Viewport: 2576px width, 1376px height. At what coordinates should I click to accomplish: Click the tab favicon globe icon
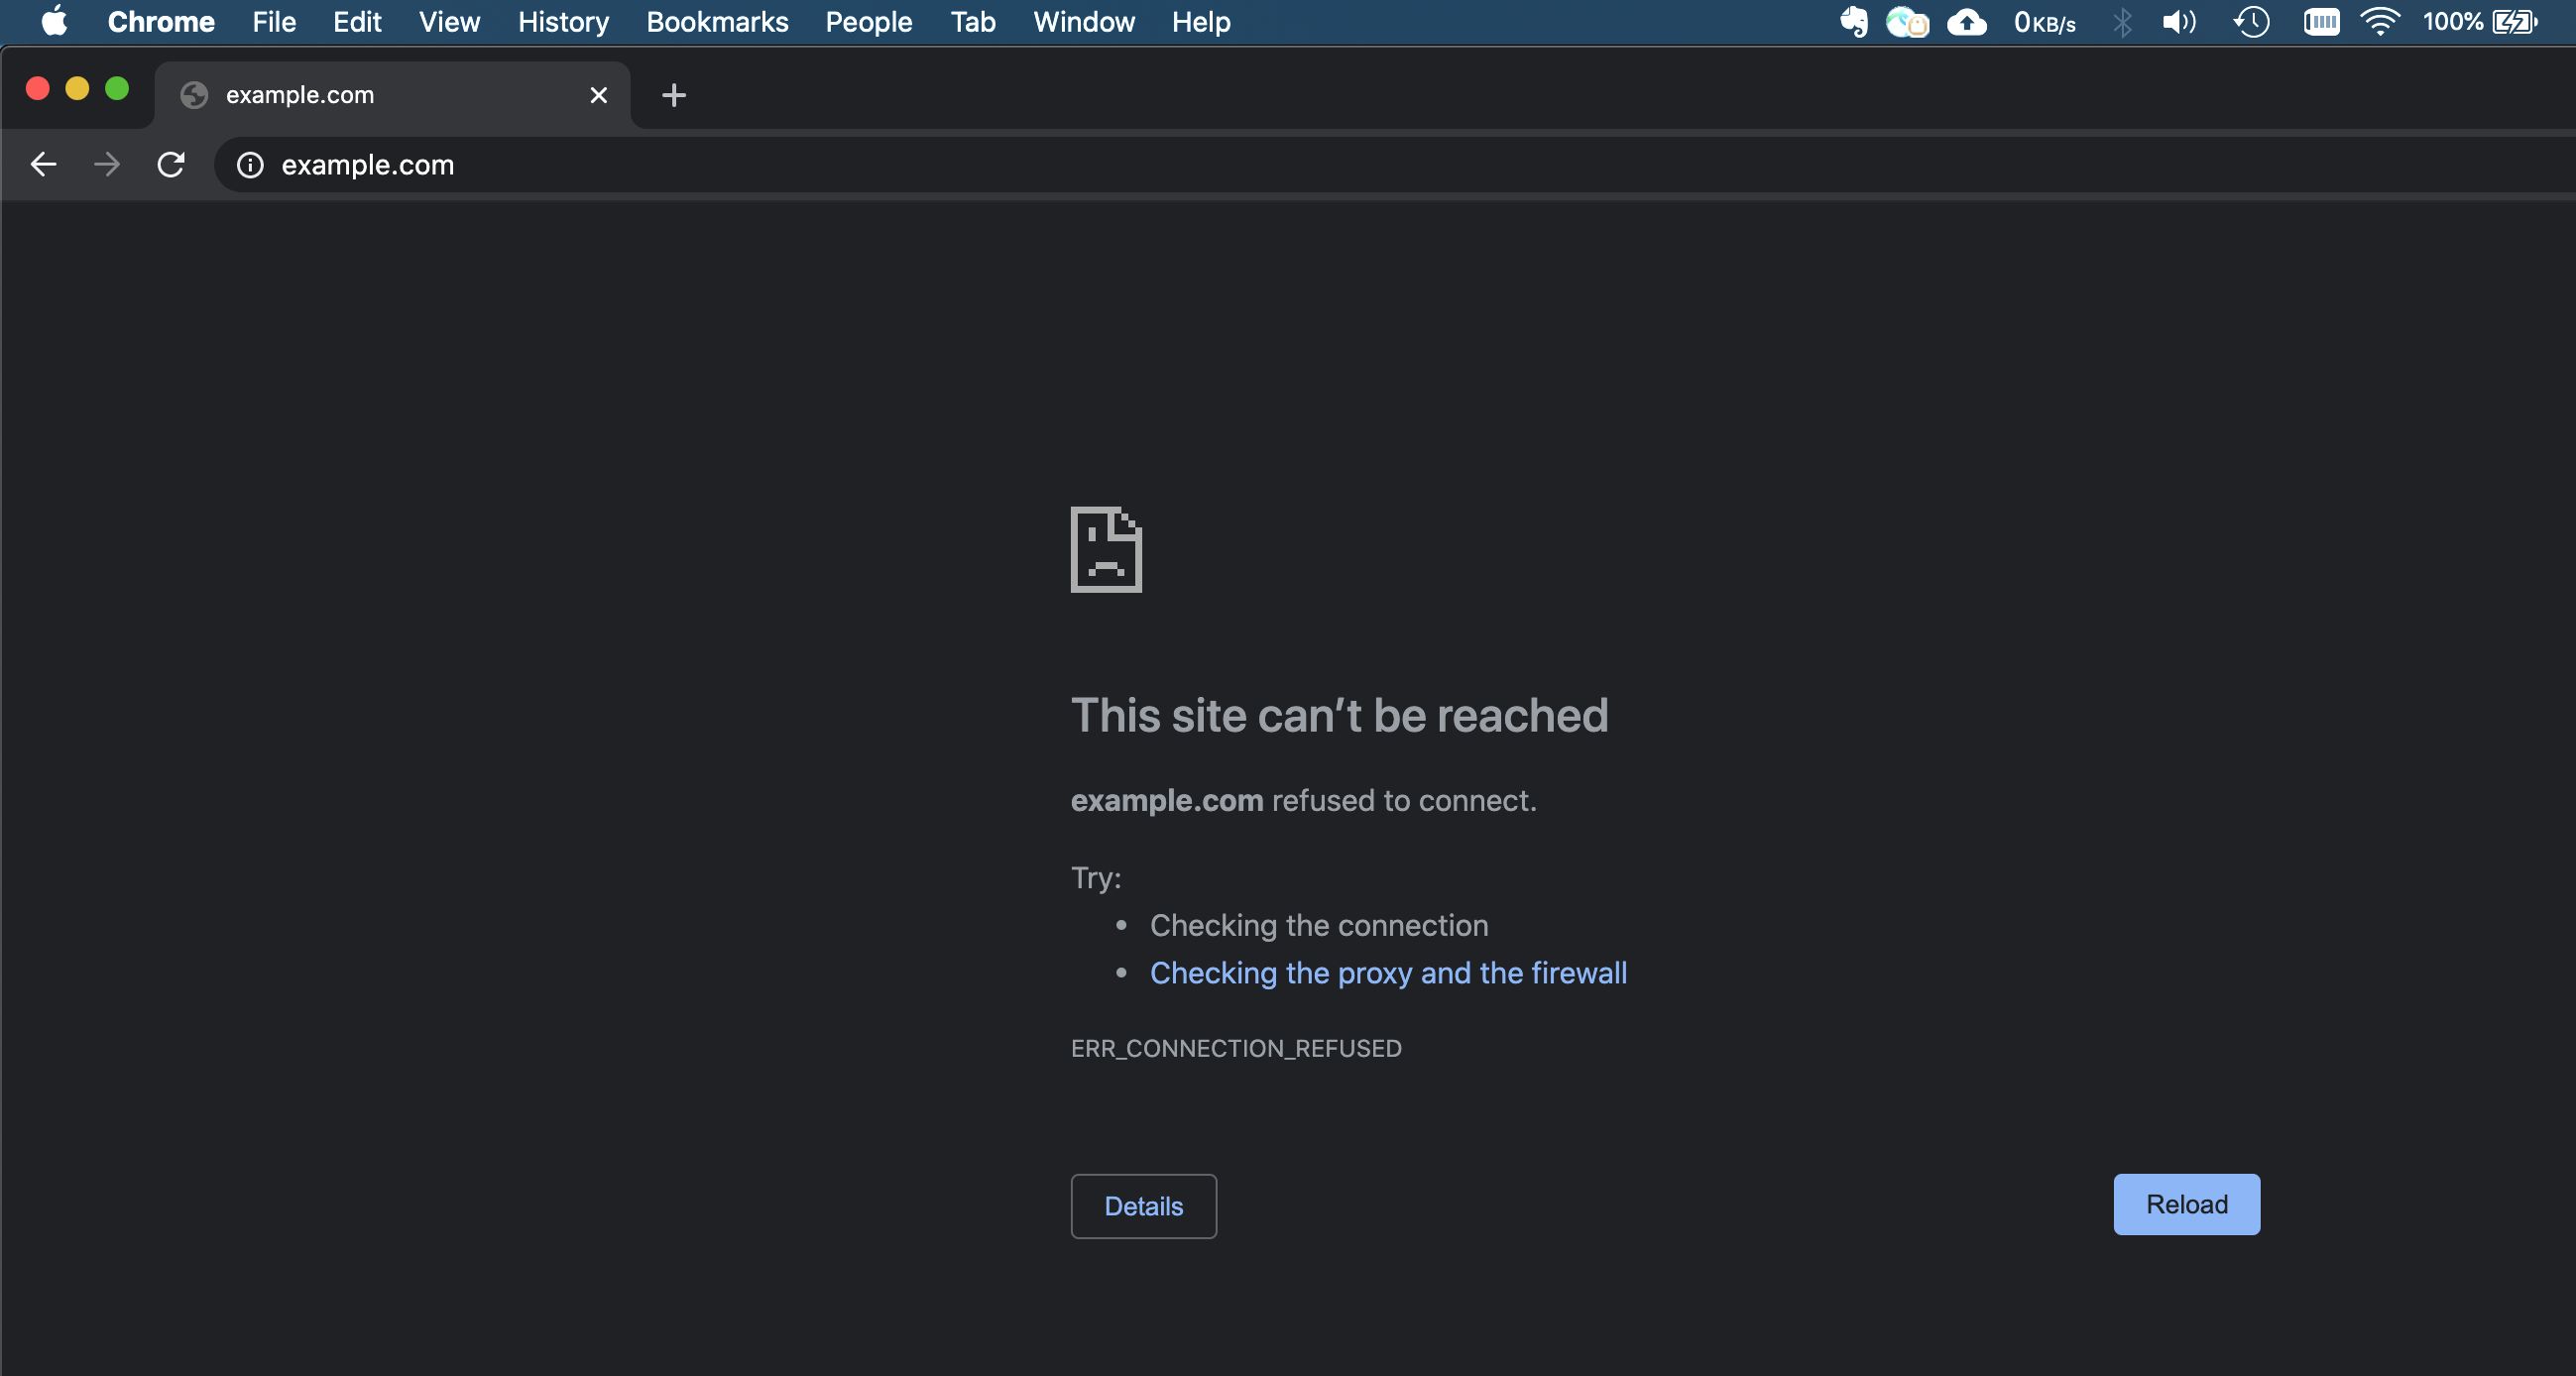tap(194, 95)
